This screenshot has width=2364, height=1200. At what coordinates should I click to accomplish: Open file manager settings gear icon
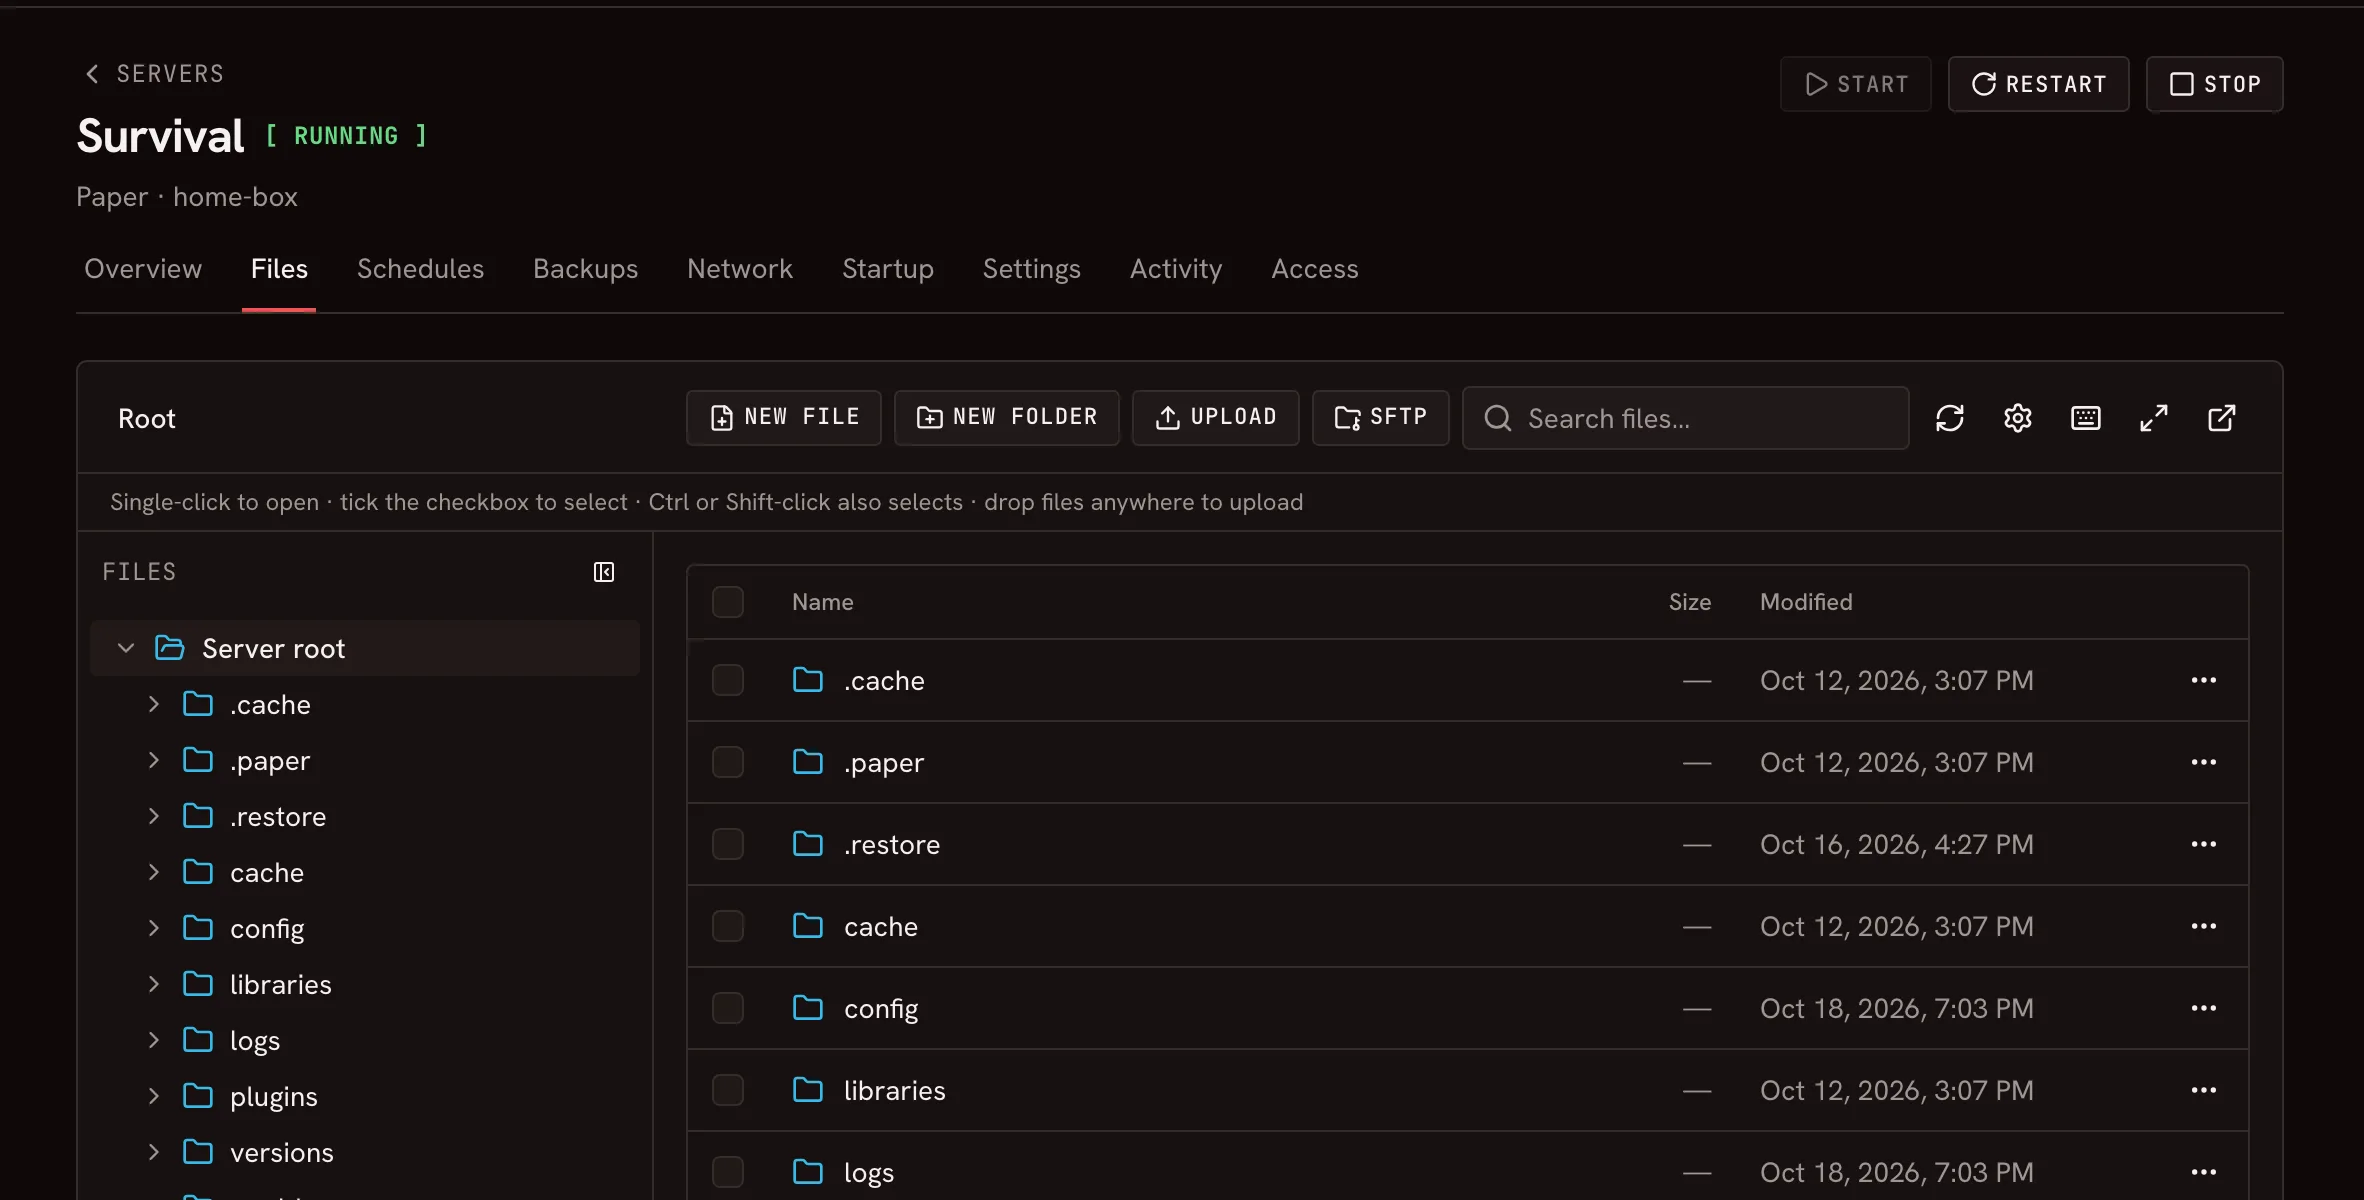(2018, 418)
